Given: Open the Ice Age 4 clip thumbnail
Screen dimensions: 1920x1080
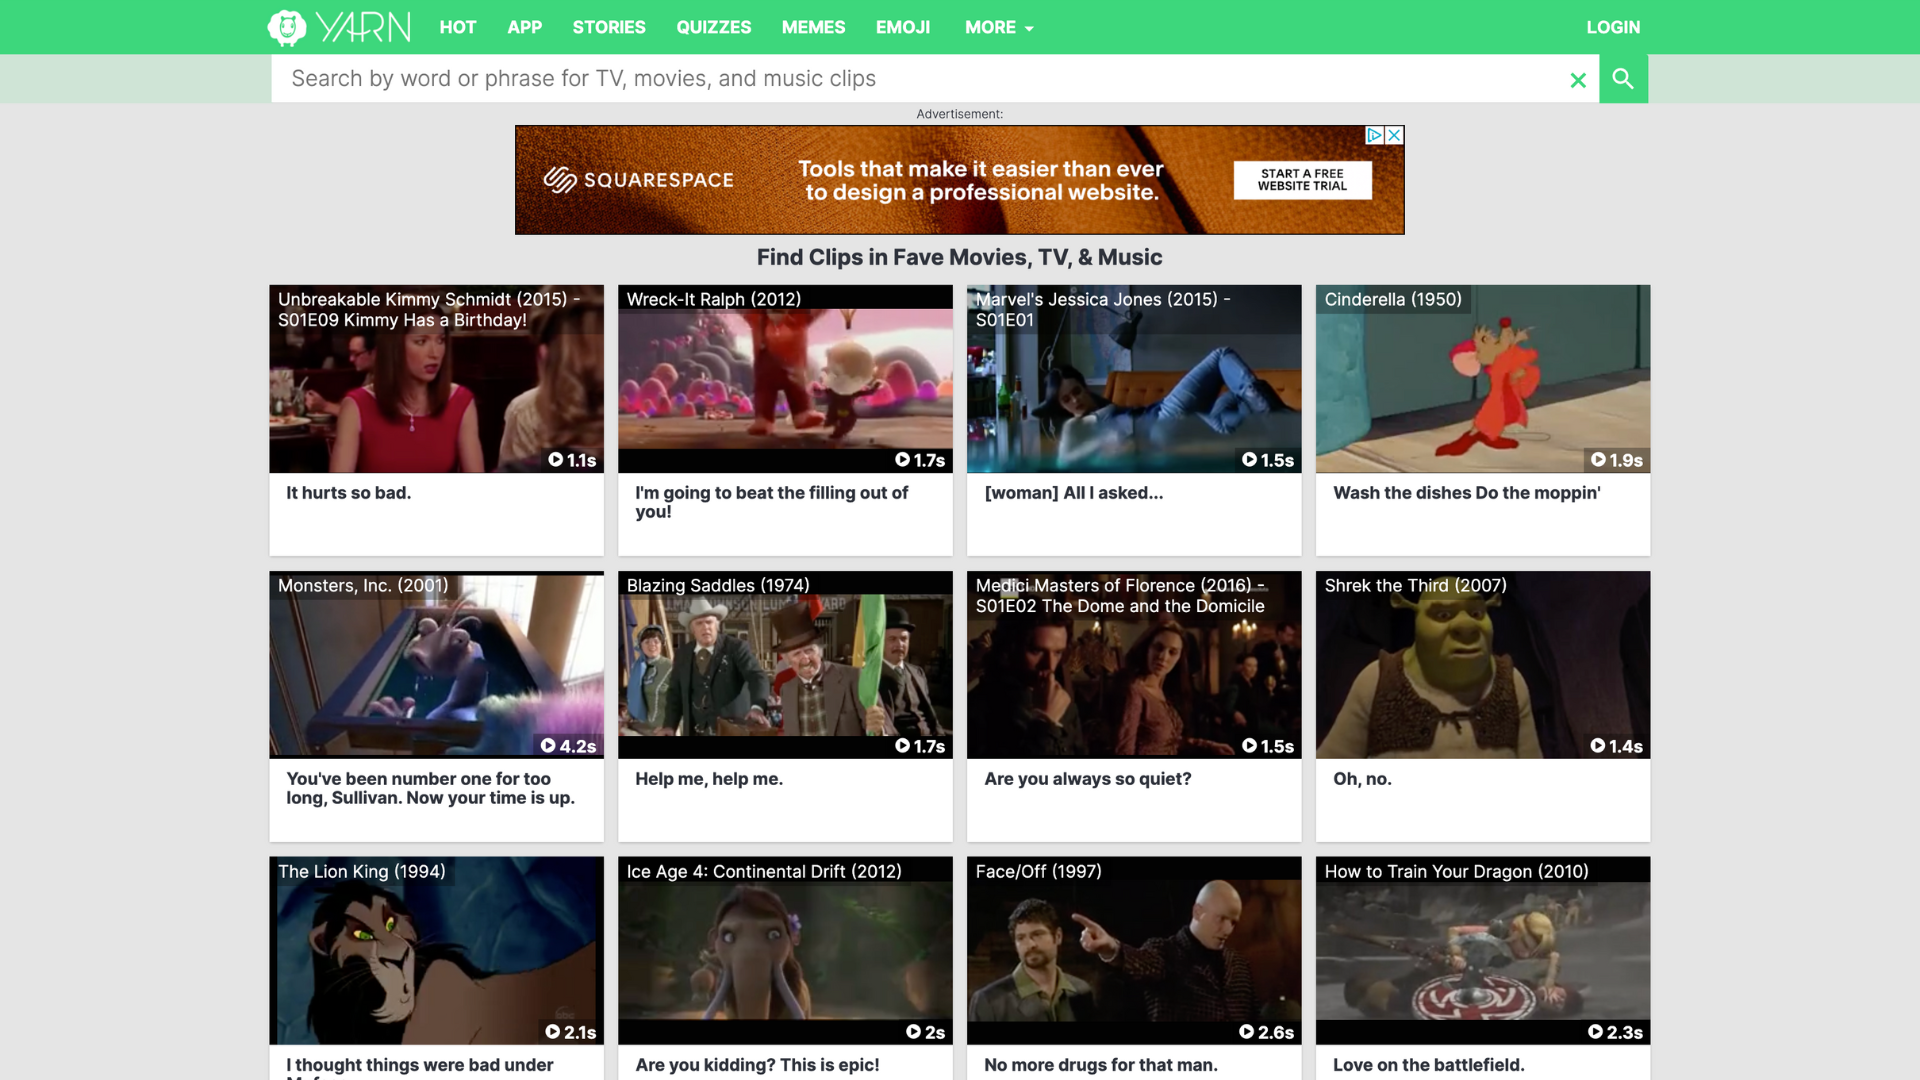Looking at the screenshot, I should click(x=785, y=951).
